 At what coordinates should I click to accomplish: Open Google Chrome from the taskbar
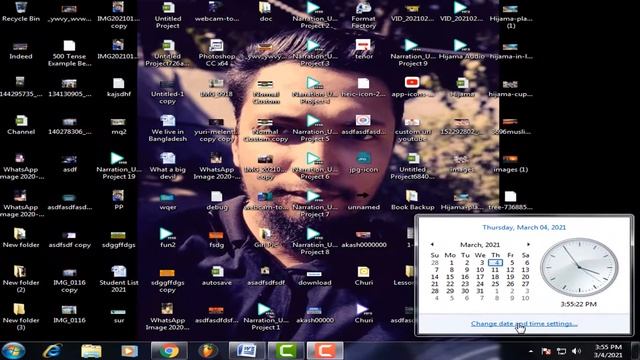pos(169,351)
